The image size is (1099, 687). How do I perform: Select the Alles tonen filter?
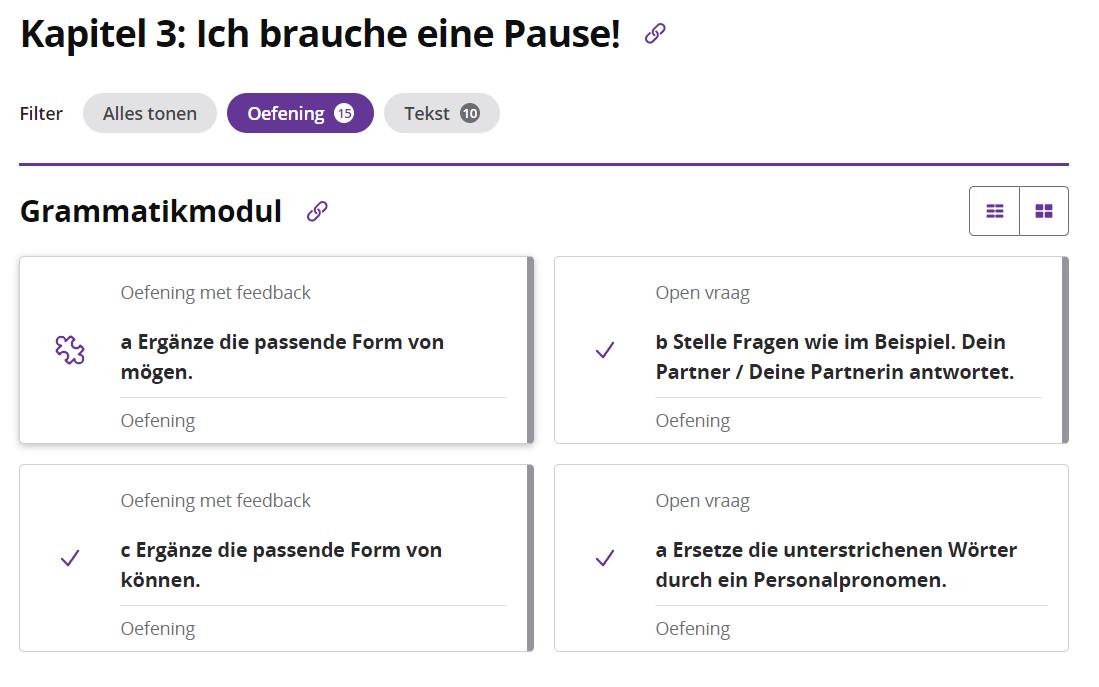point(150,113)
